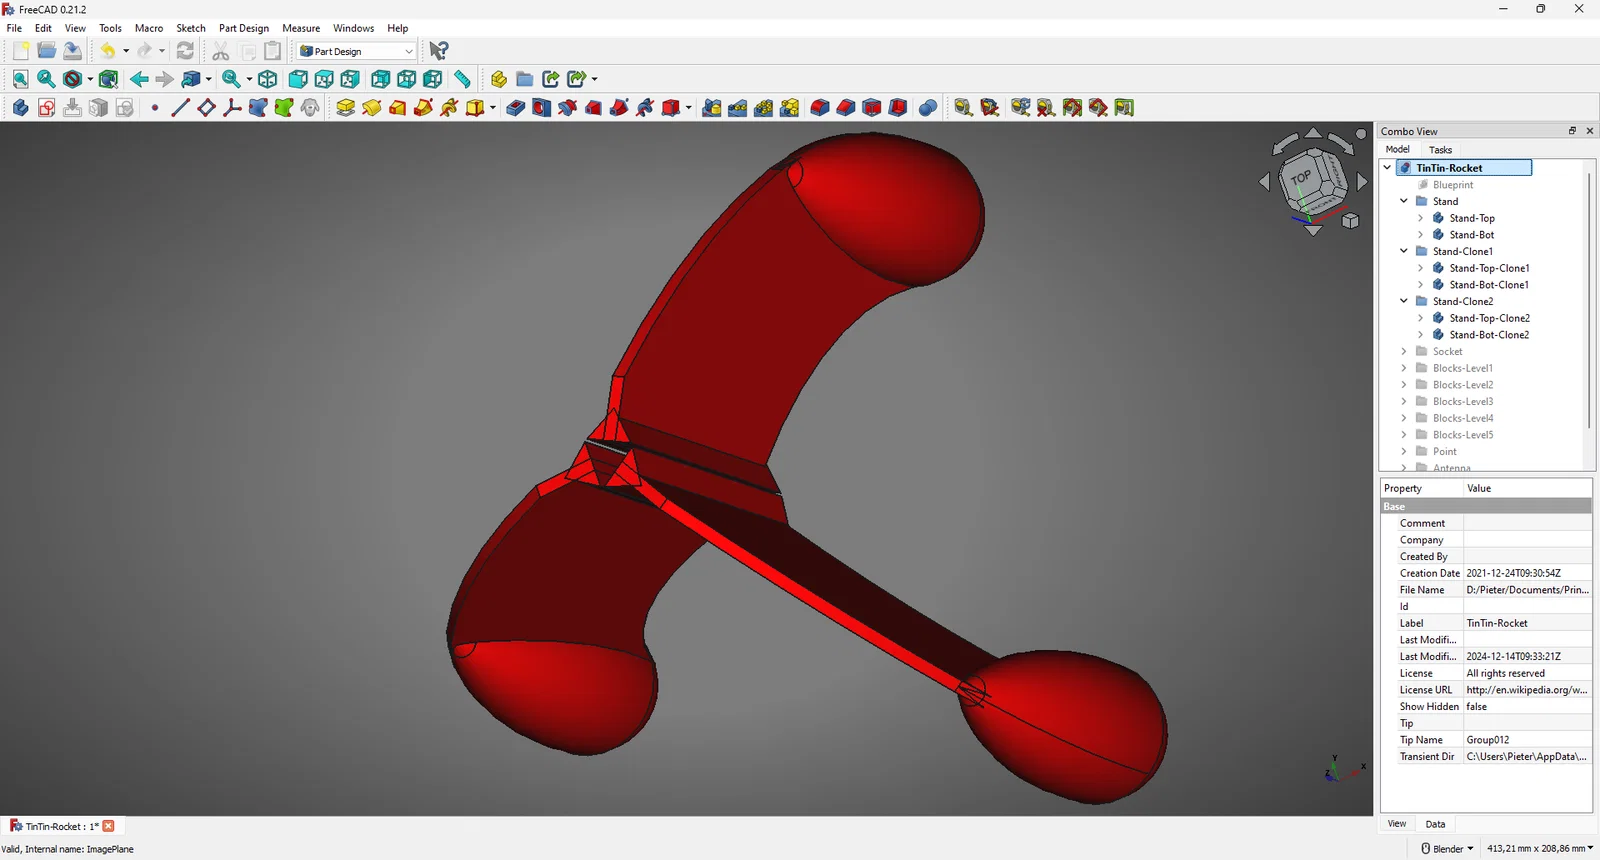Click the Create sketch icon
This screenshot has height=860, width=1600.
47,108
